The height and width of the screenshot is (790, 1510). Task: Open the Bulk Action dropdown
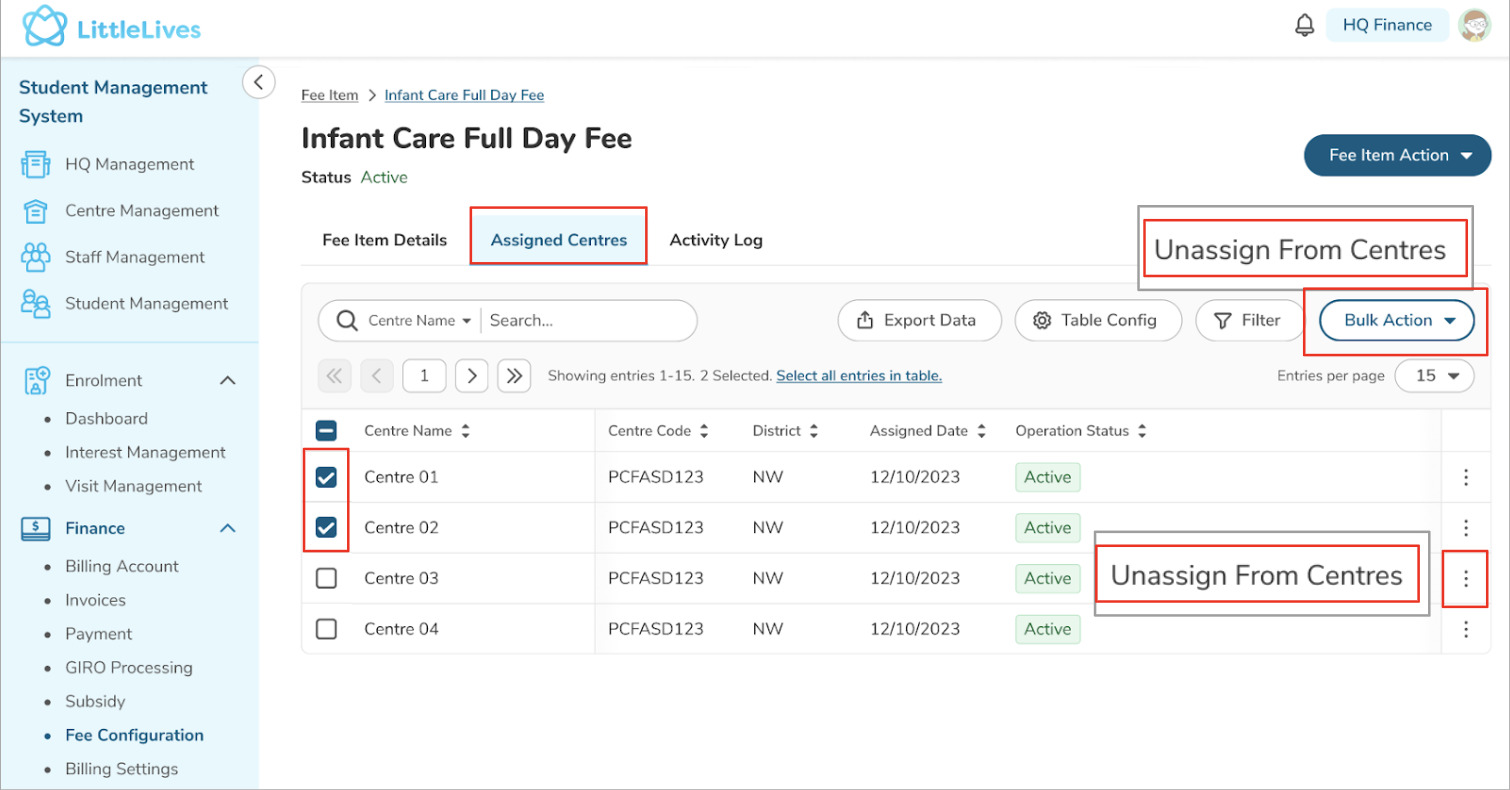tap(1396, 321)
